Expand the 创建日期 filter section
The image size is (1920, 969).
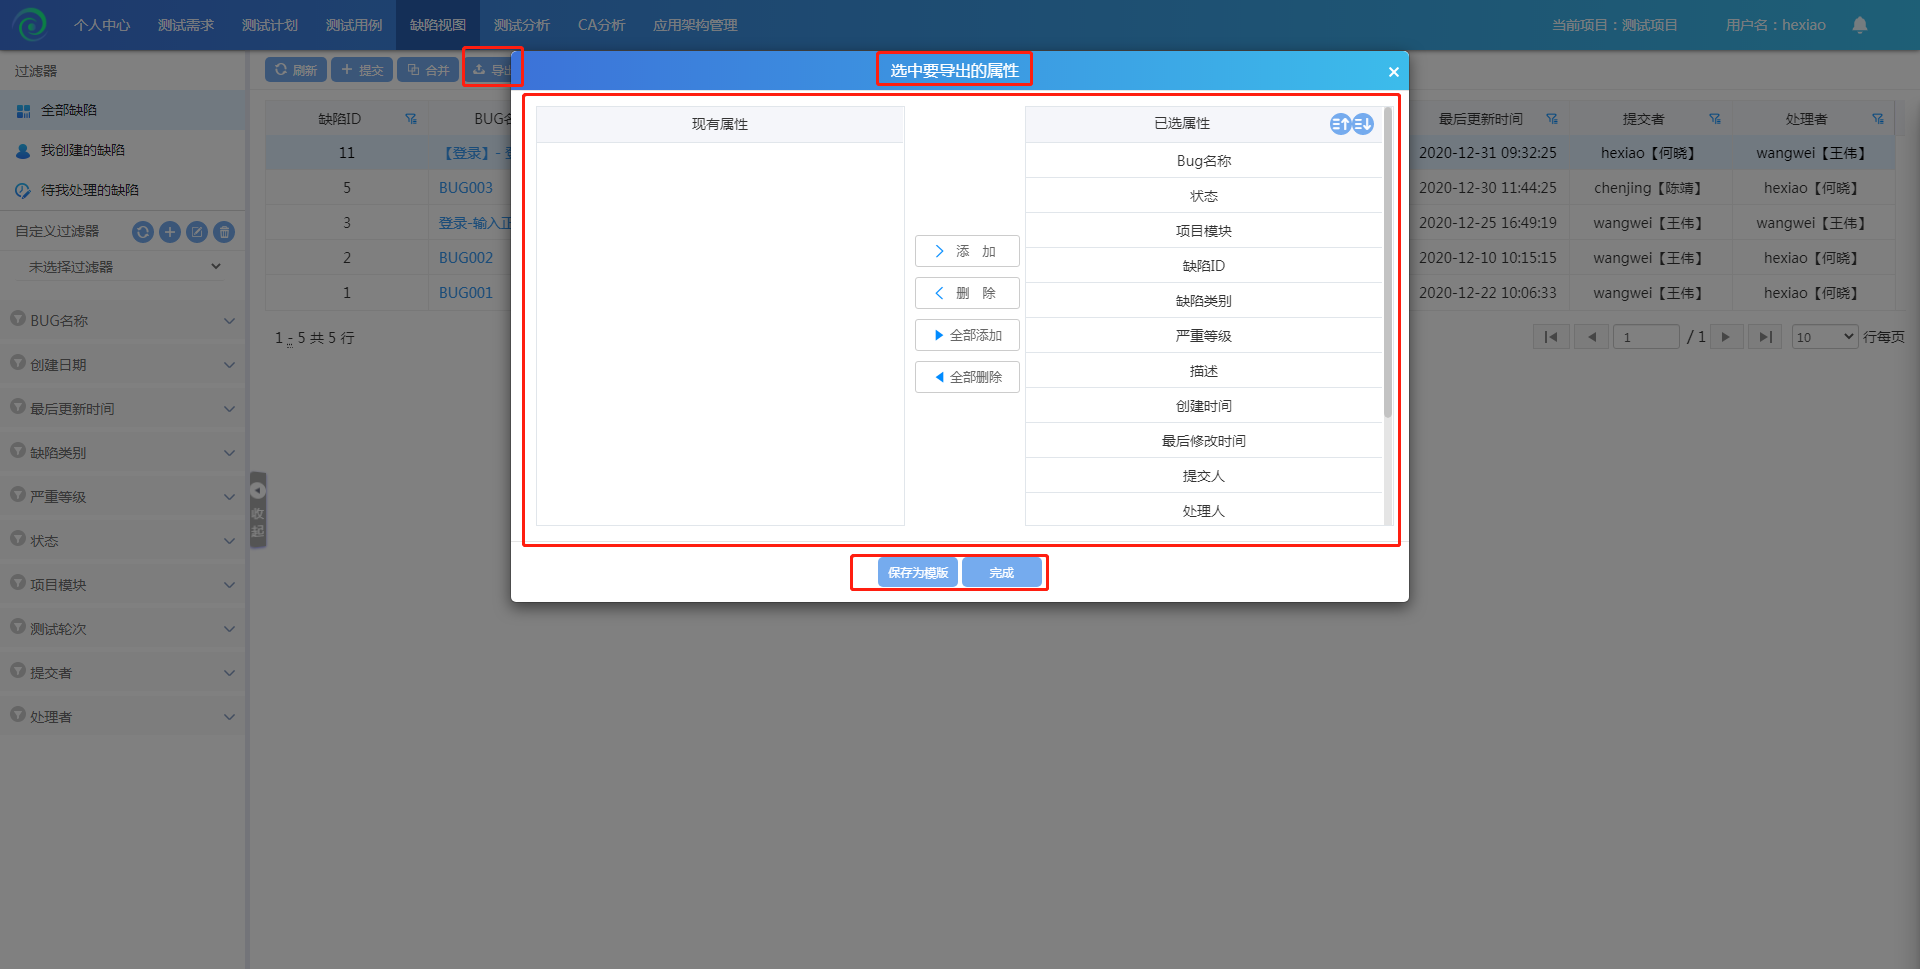pyautogui.click(x=123, y=365)
